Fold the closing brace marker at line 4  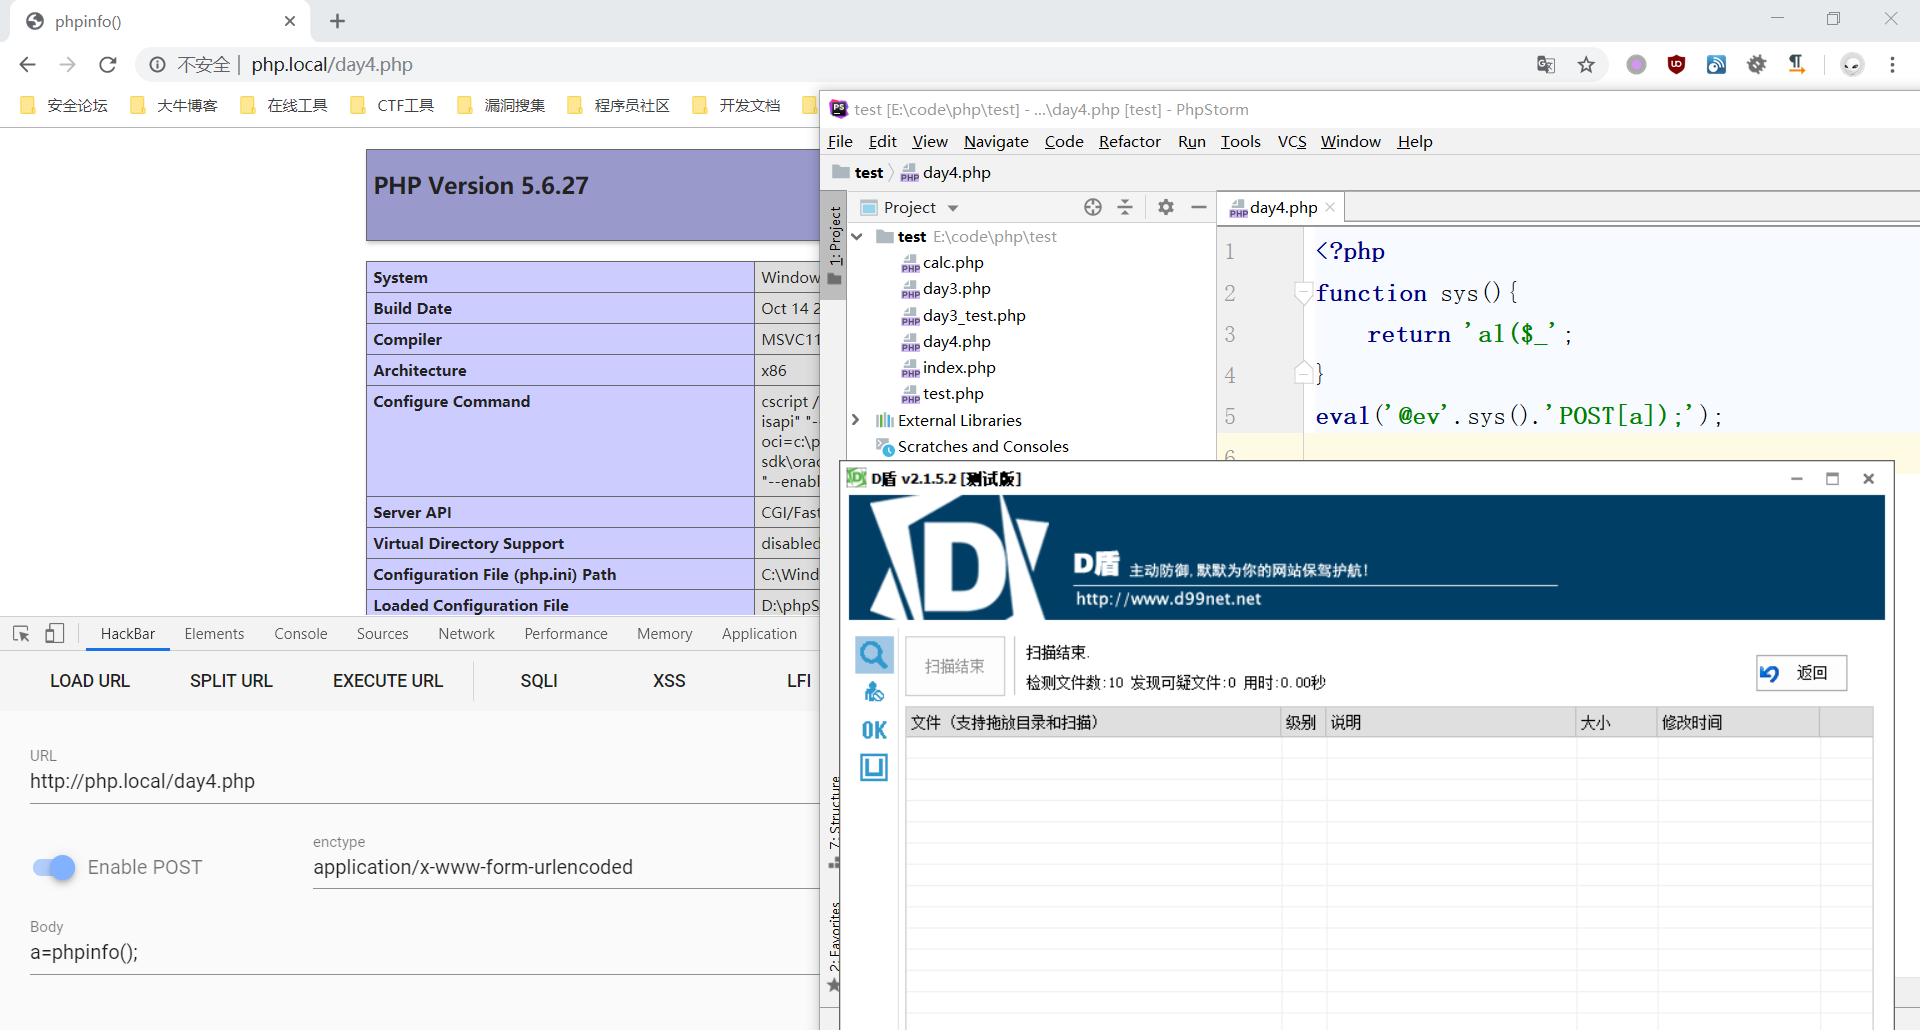[1303, 374]
